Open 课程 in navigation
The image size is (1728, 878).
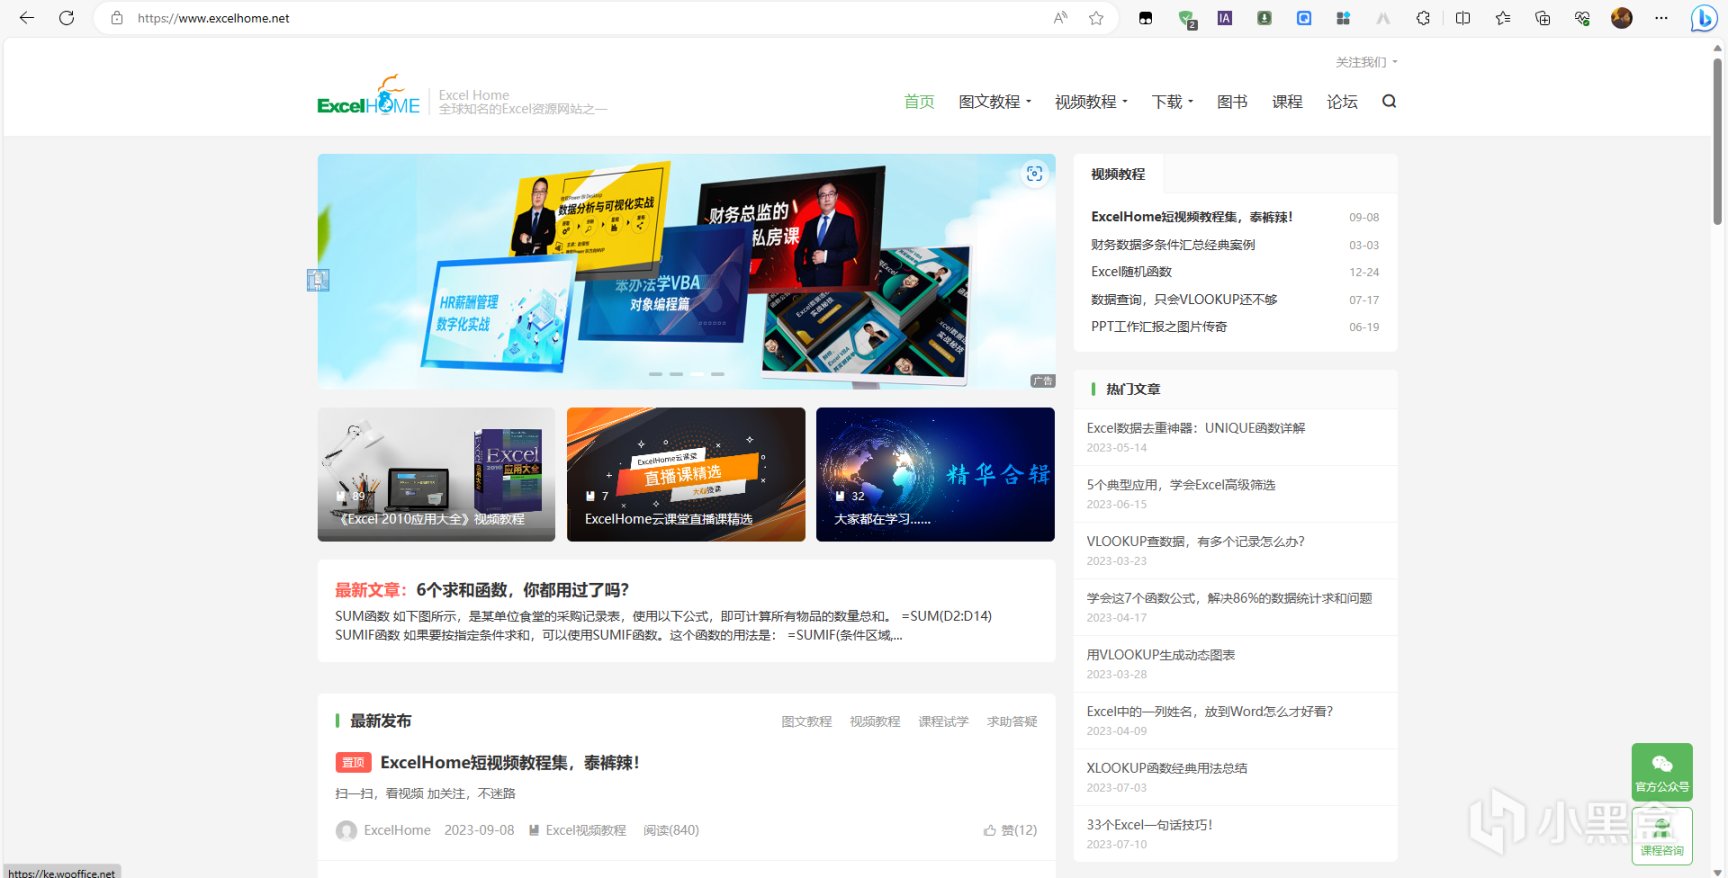[x=1287, y=102]
